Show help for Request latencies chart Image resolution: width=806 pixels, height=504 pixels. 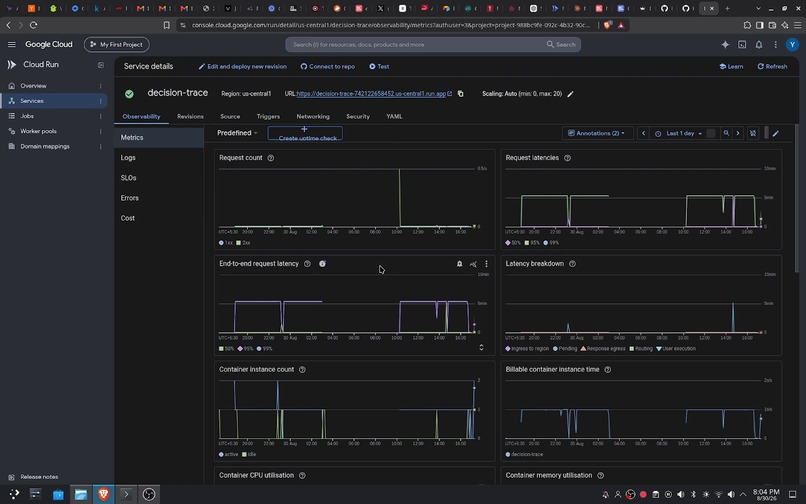pyautogui.click(x=567, y=158)
